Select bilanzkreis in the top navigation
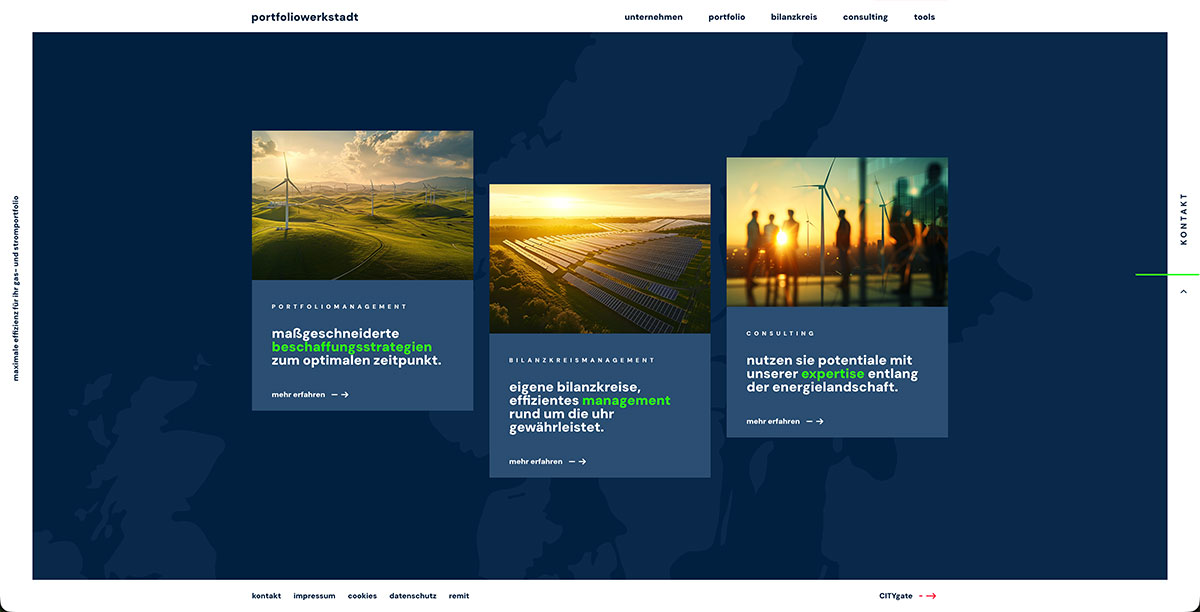Viewport: 1200px width, 612px height. tap(794, 17)
